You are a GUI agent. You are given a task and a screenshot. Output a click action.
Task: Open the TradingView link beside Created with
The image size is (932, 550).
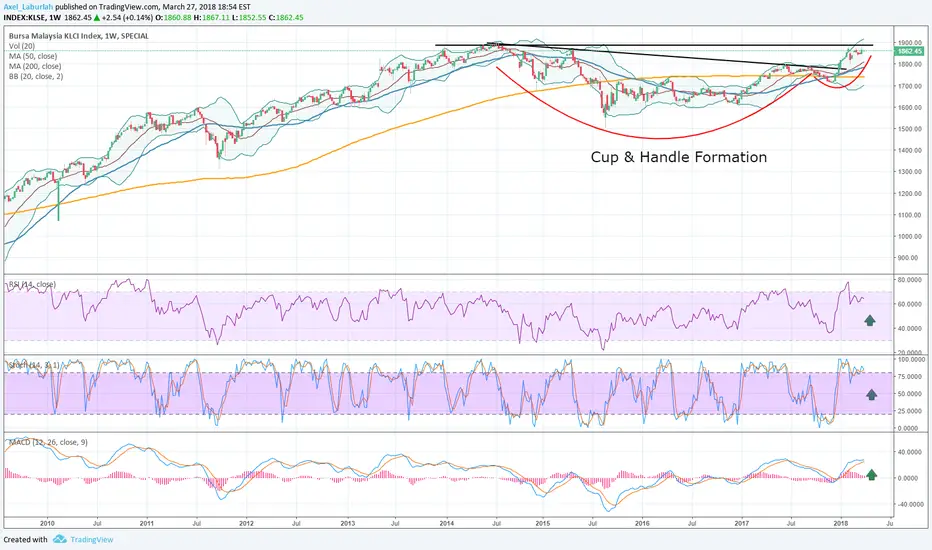(92, 539)
